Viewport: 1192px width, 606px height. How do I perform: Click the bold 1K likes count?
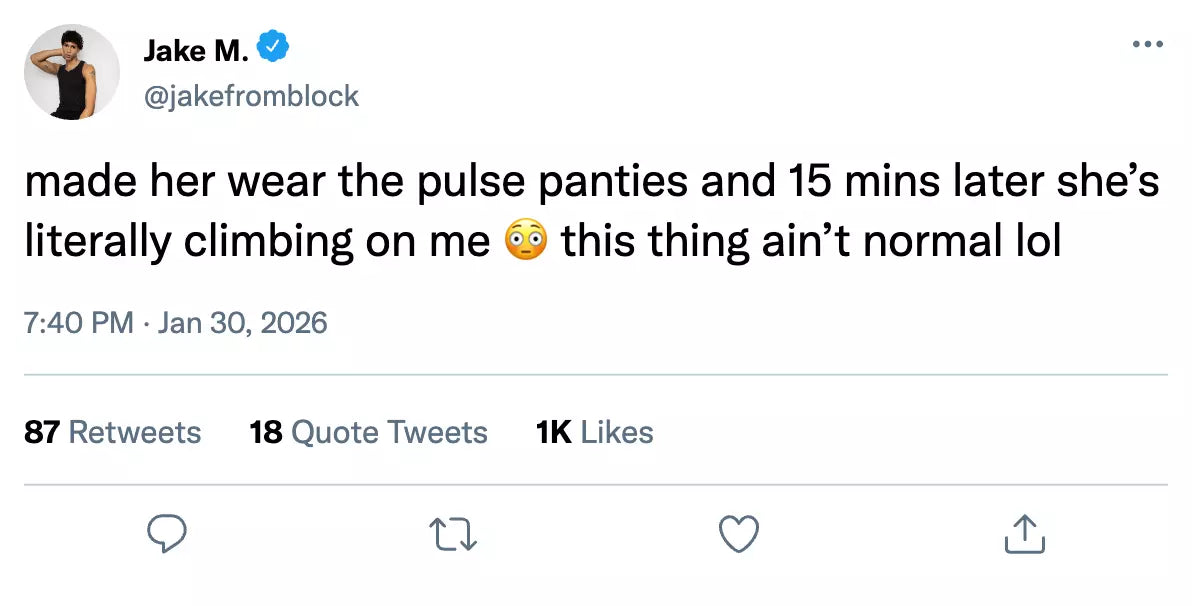coord(553,432)
